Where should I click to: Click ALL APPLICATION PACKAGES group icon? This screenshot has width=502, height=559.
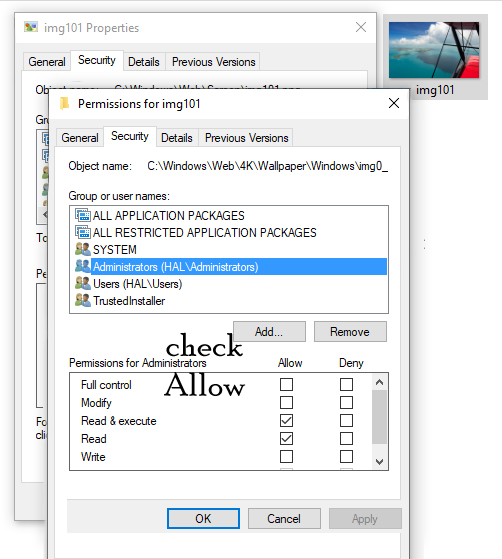(83, 215)
